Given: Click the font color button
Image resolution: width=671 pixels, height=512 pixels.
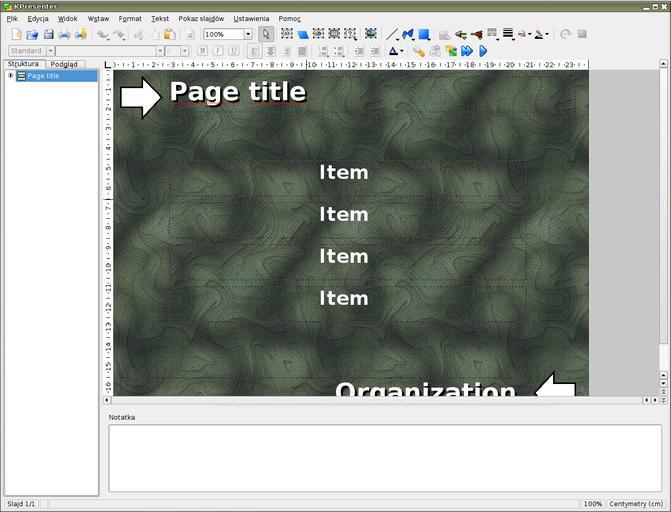Looking at the screenshot, I should 394,50.
